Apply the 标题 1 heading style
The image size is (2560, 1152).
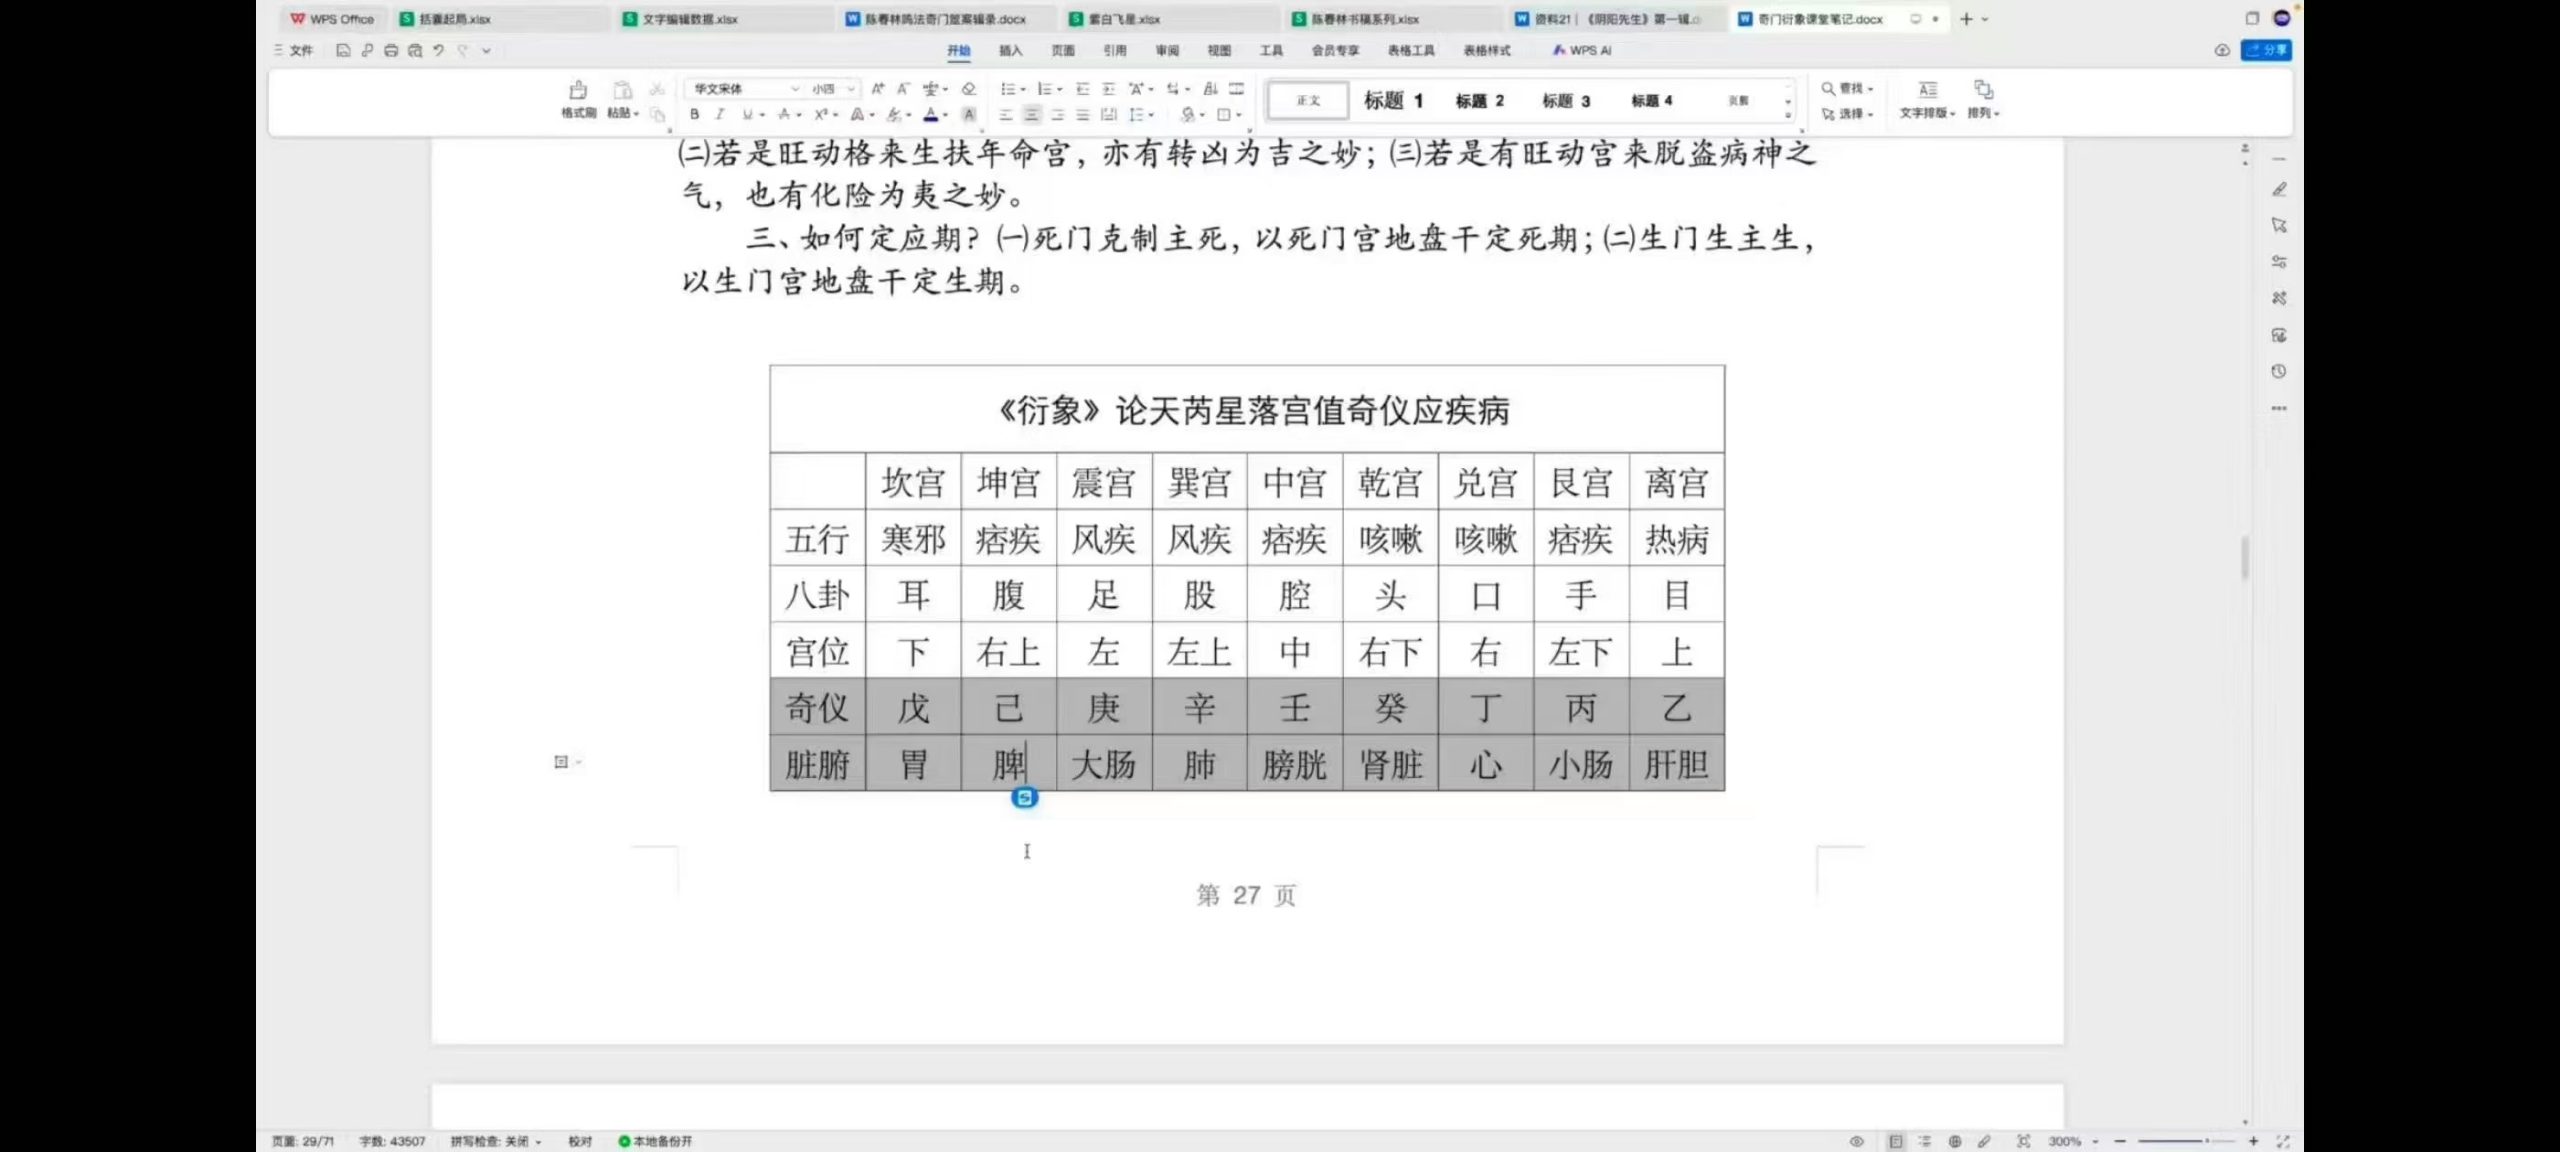[x=1393, y=101]
